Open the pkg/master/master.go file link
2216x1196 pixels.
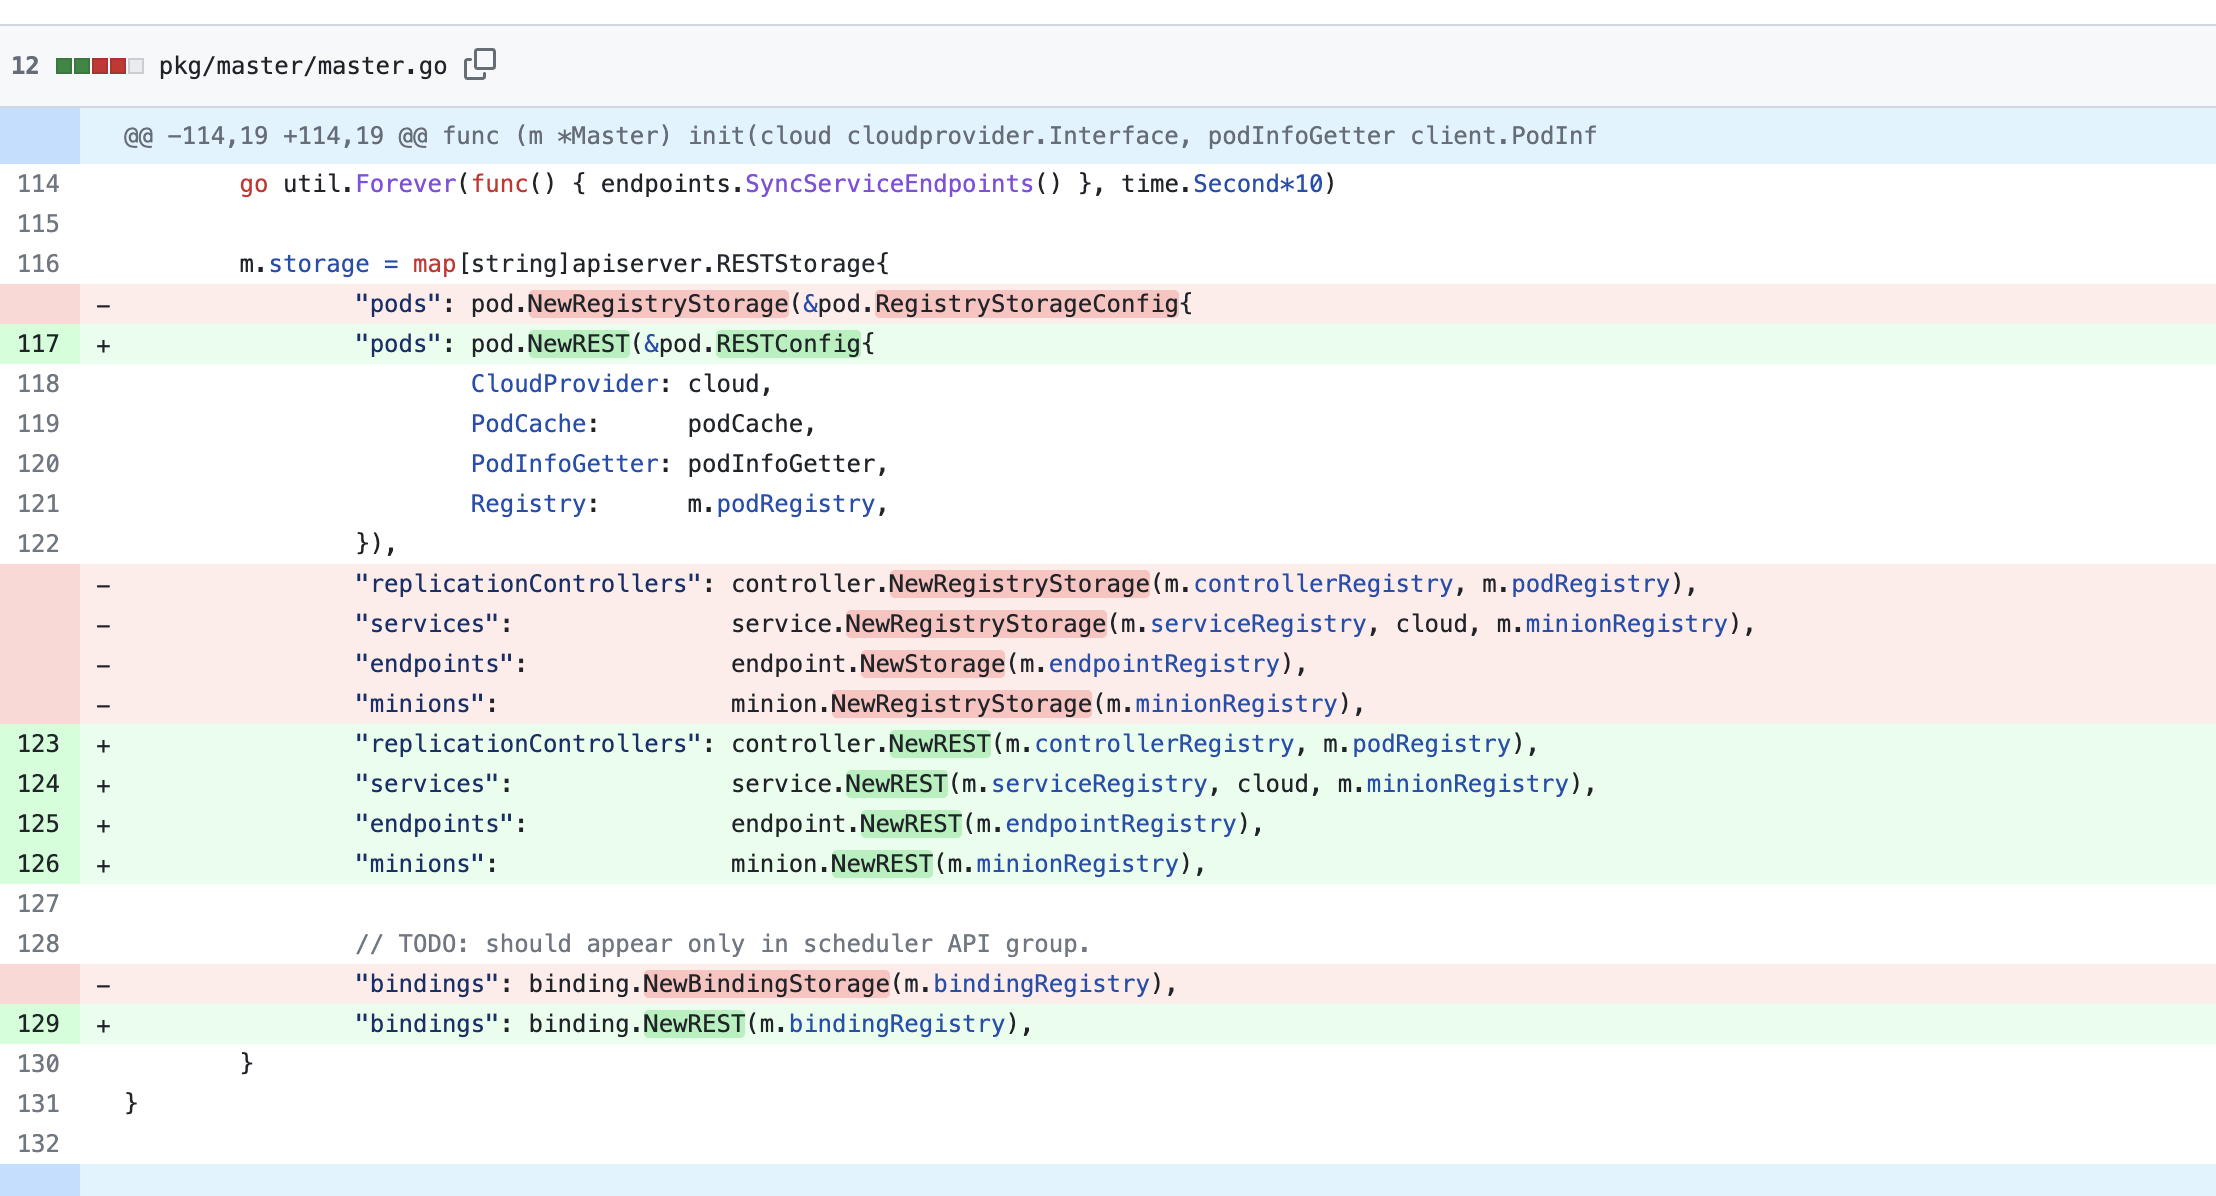tap(302, 66)
